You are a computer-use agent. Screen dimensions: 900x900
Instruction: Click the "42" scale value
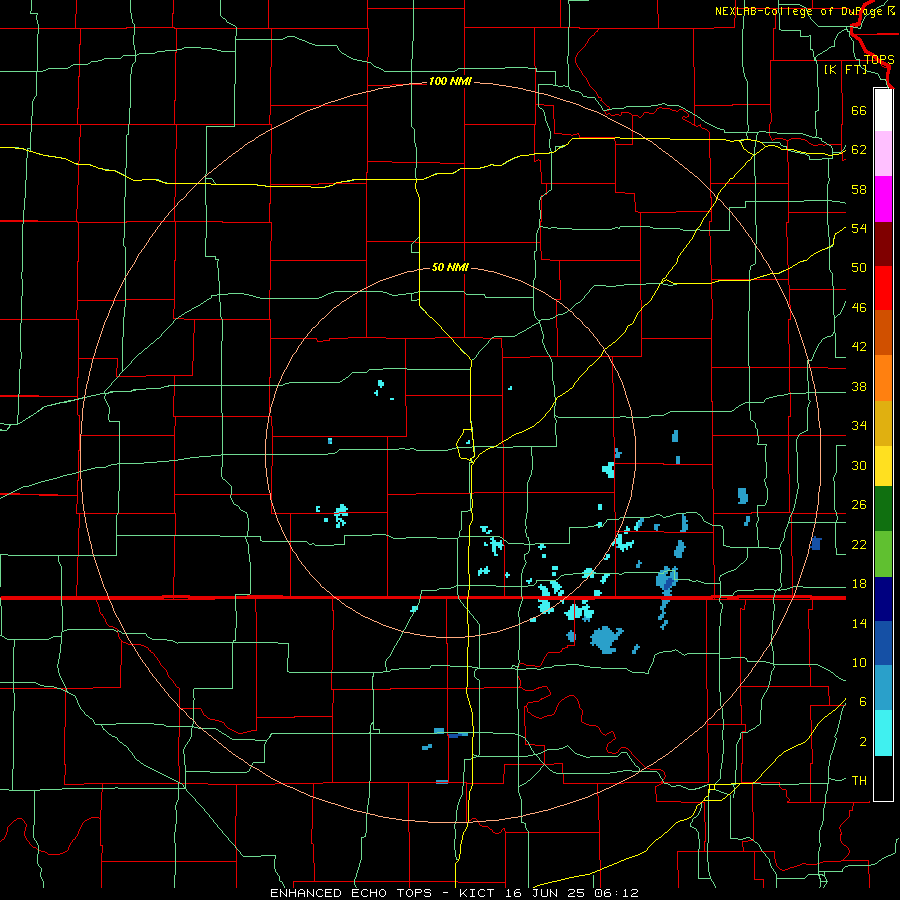(859, 347)
